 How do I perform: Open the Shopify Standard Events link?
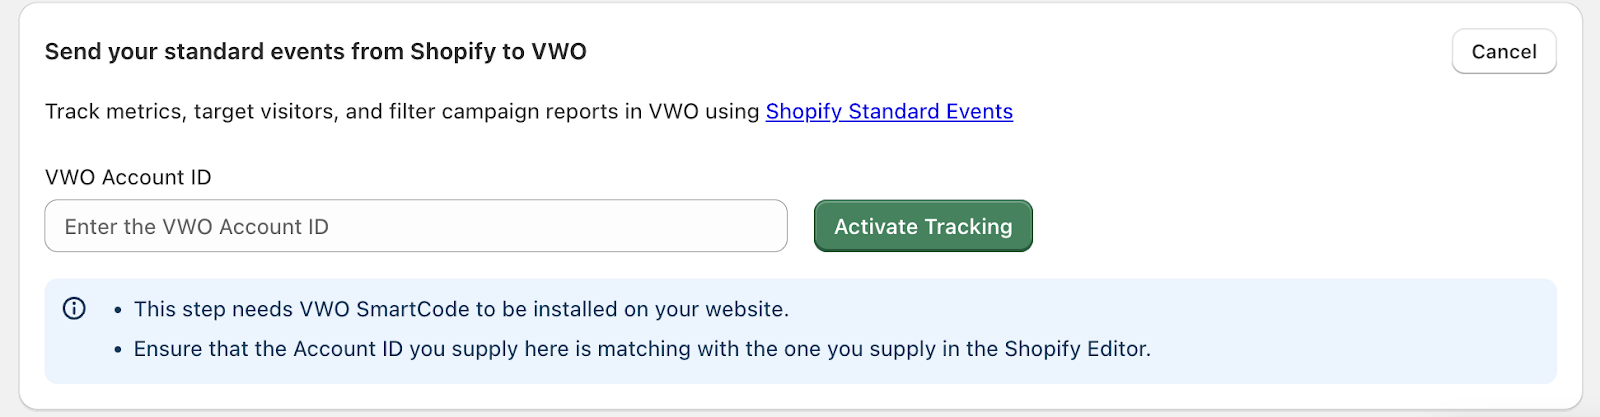(x=889, y=111)
